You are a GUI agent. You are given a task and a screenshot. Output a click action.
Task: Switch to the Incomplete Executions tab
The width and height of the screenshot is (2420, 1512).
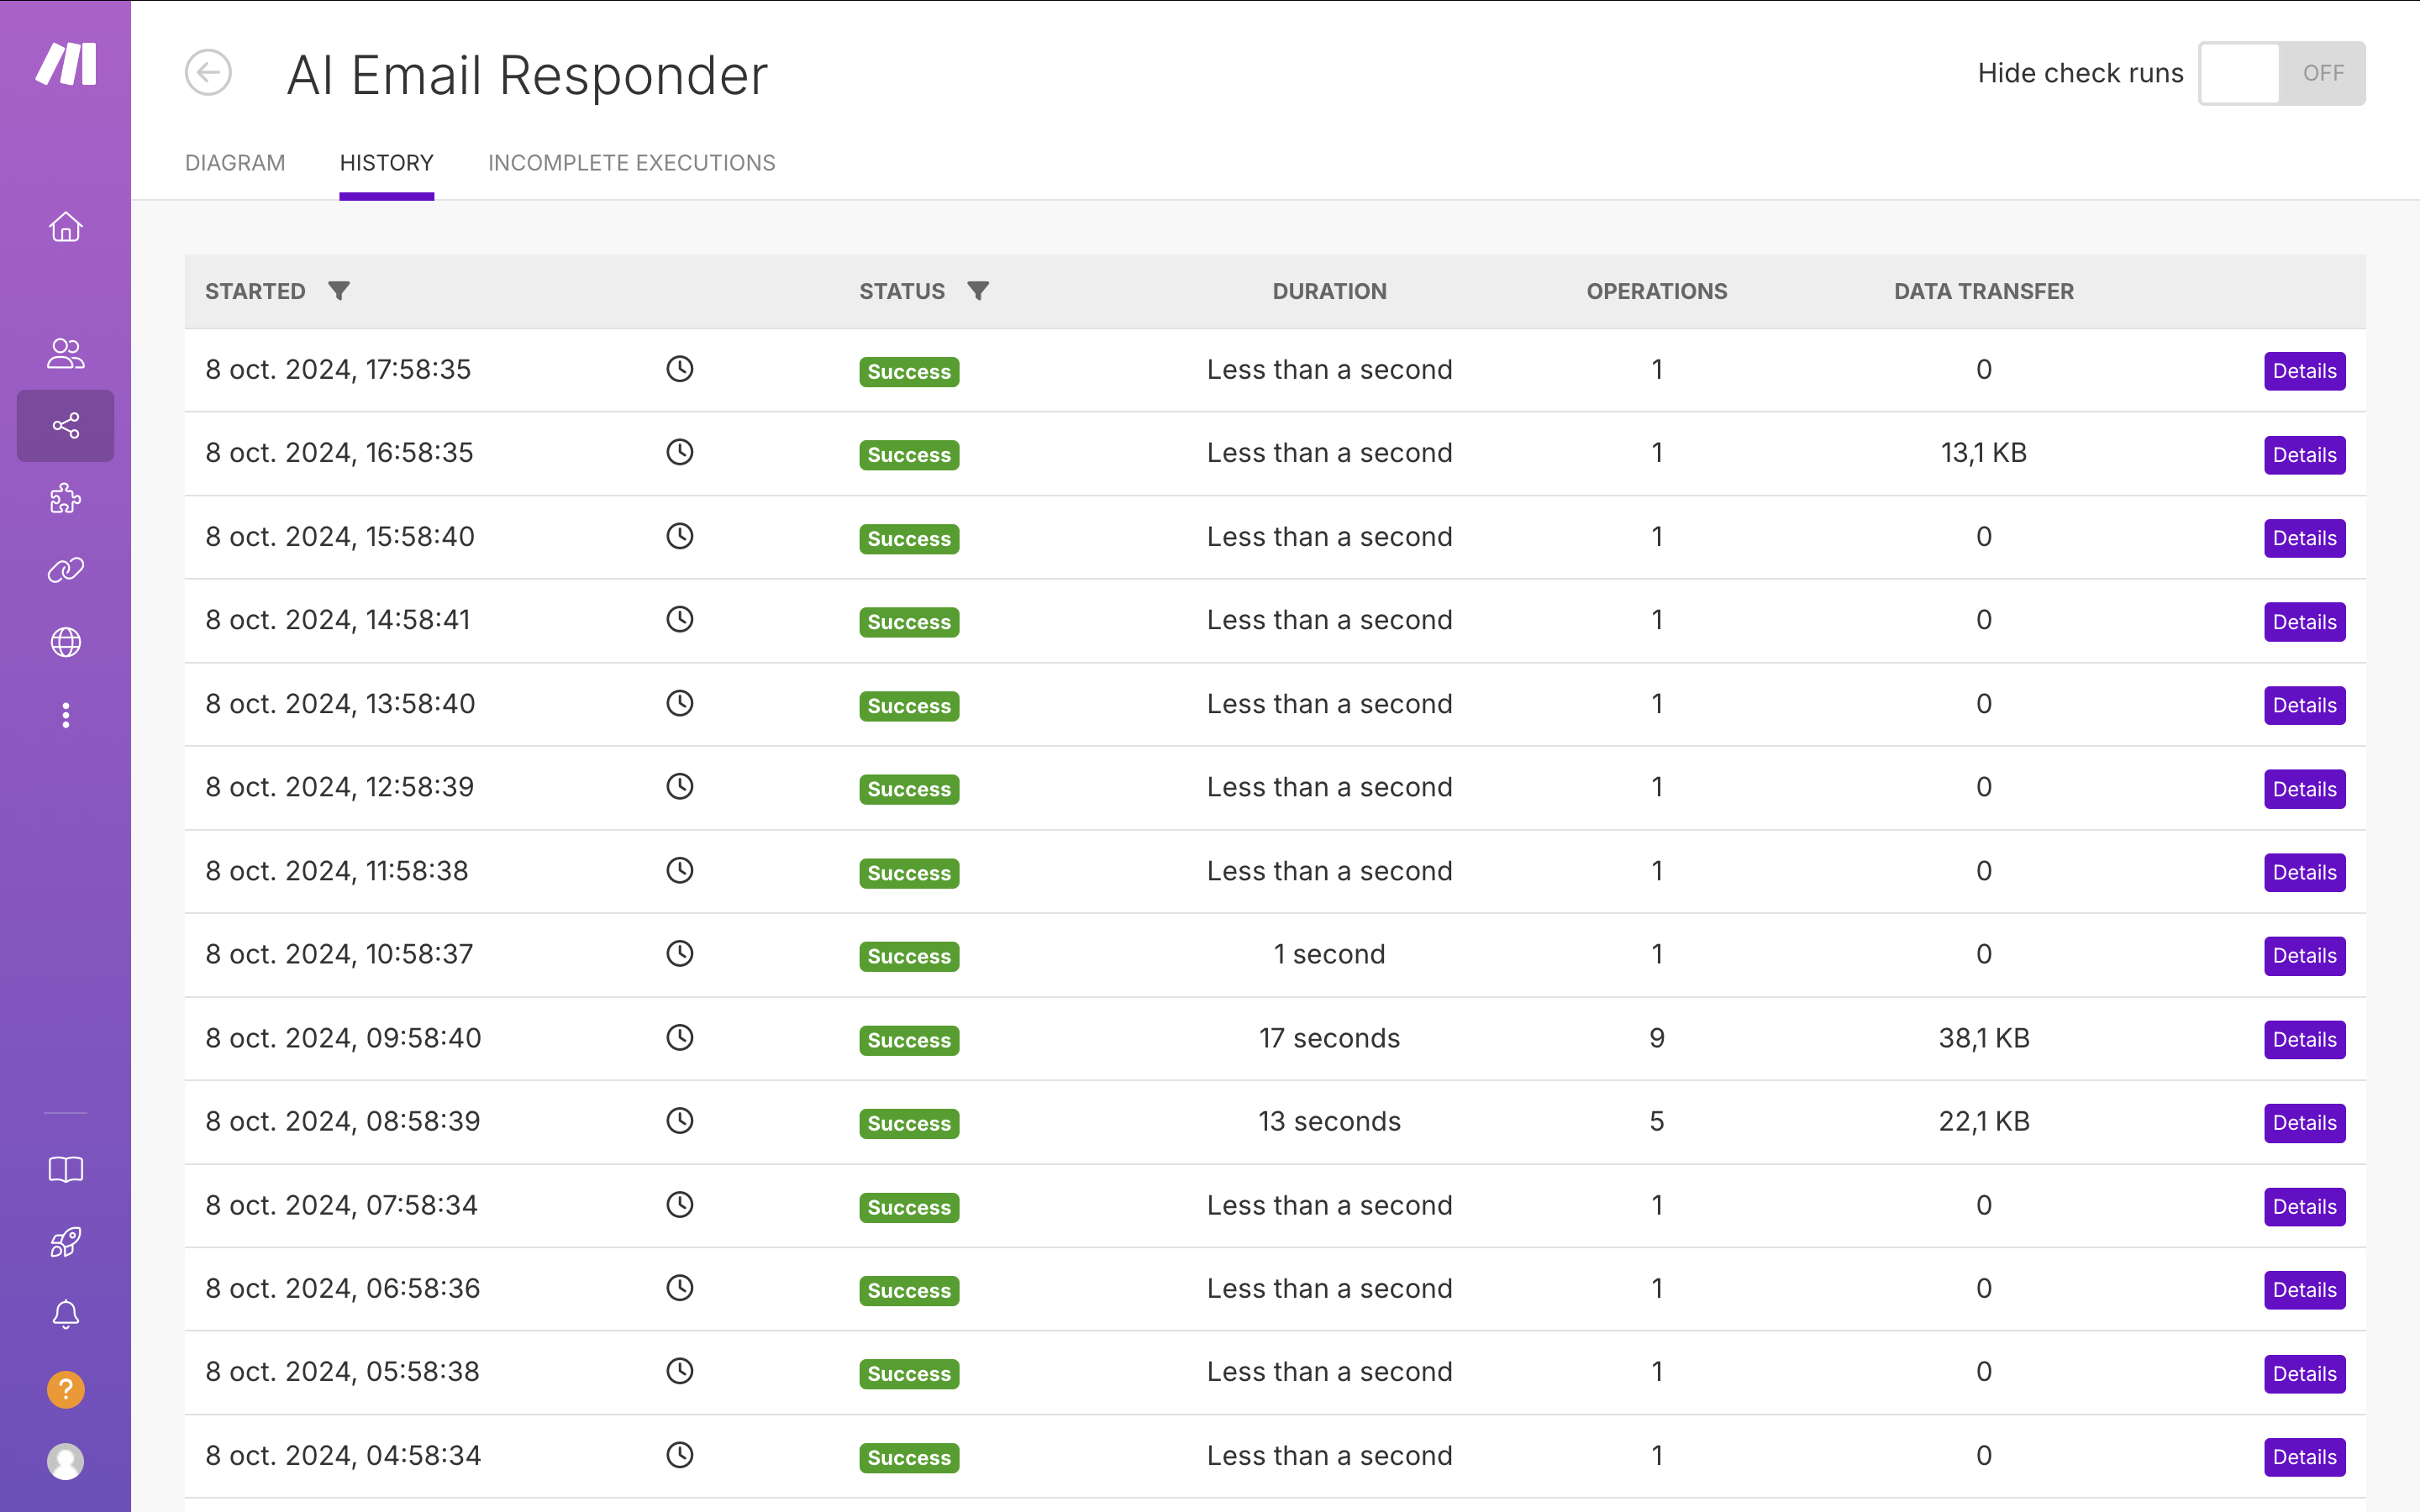(631, 163)
